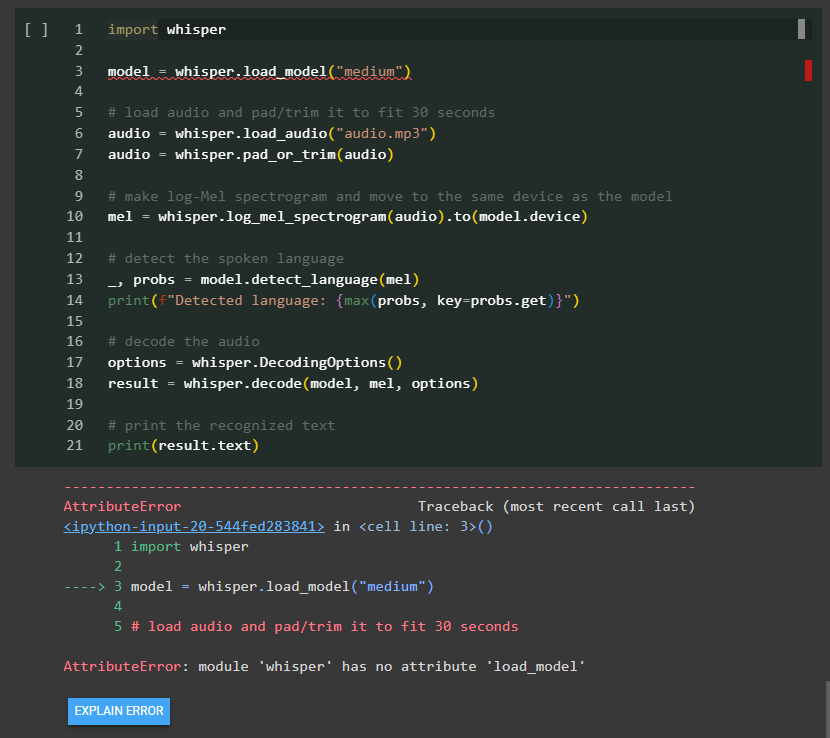Click the gray scroll indicator at the editor's top right
The height and width of the screenshot is (738, 830).
point(801,29)
